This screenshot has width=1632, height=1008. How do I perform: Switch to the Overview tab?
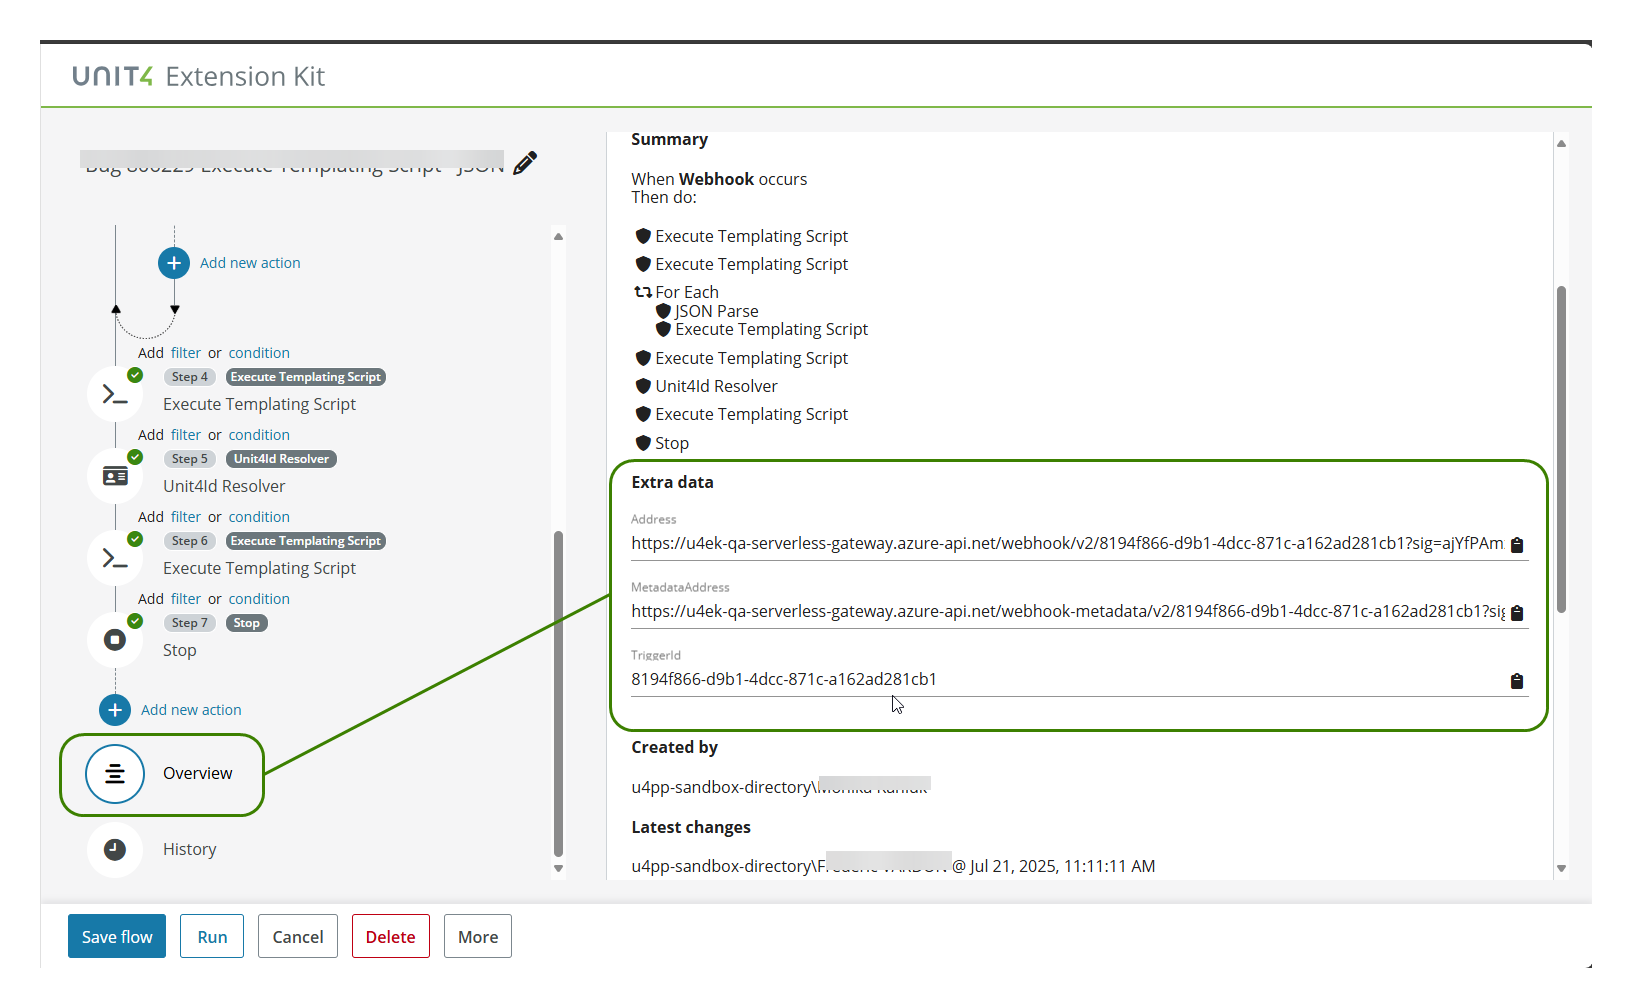(115, 773)
